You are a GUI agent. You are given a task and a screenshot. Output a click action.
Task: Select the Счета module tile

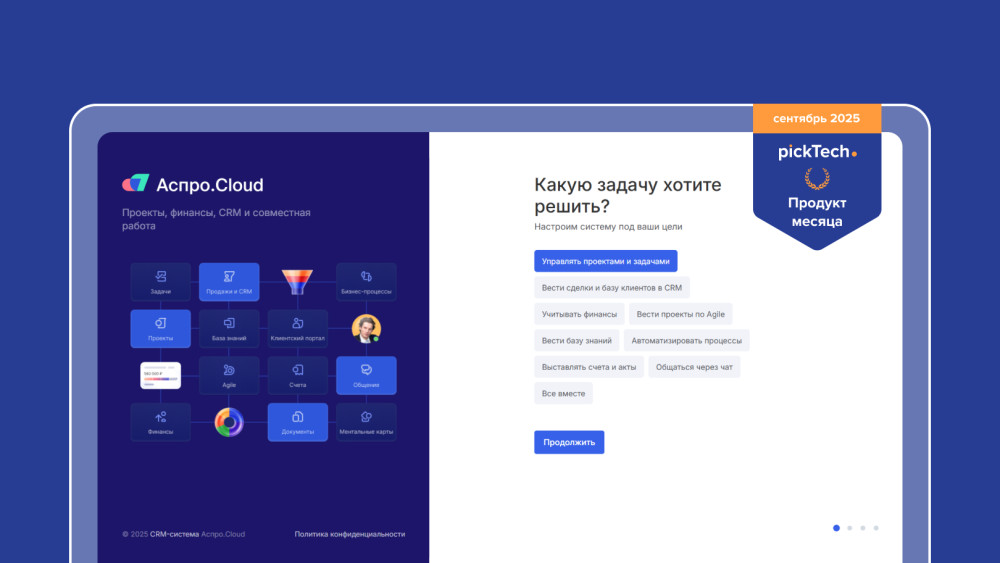tap(298, 376)
